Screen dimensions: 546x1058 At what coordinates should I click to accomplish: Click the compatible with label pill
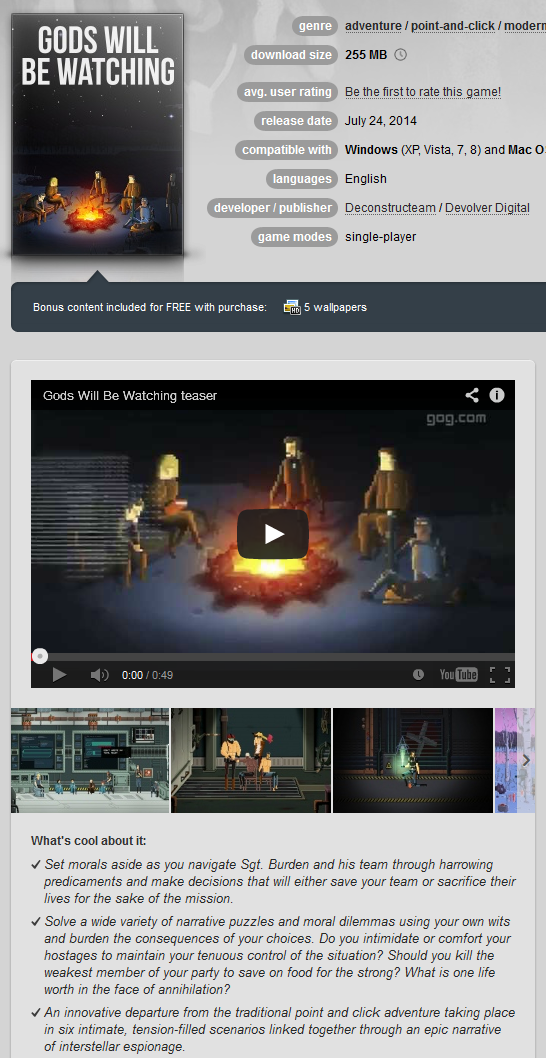(x=287, y=150)
